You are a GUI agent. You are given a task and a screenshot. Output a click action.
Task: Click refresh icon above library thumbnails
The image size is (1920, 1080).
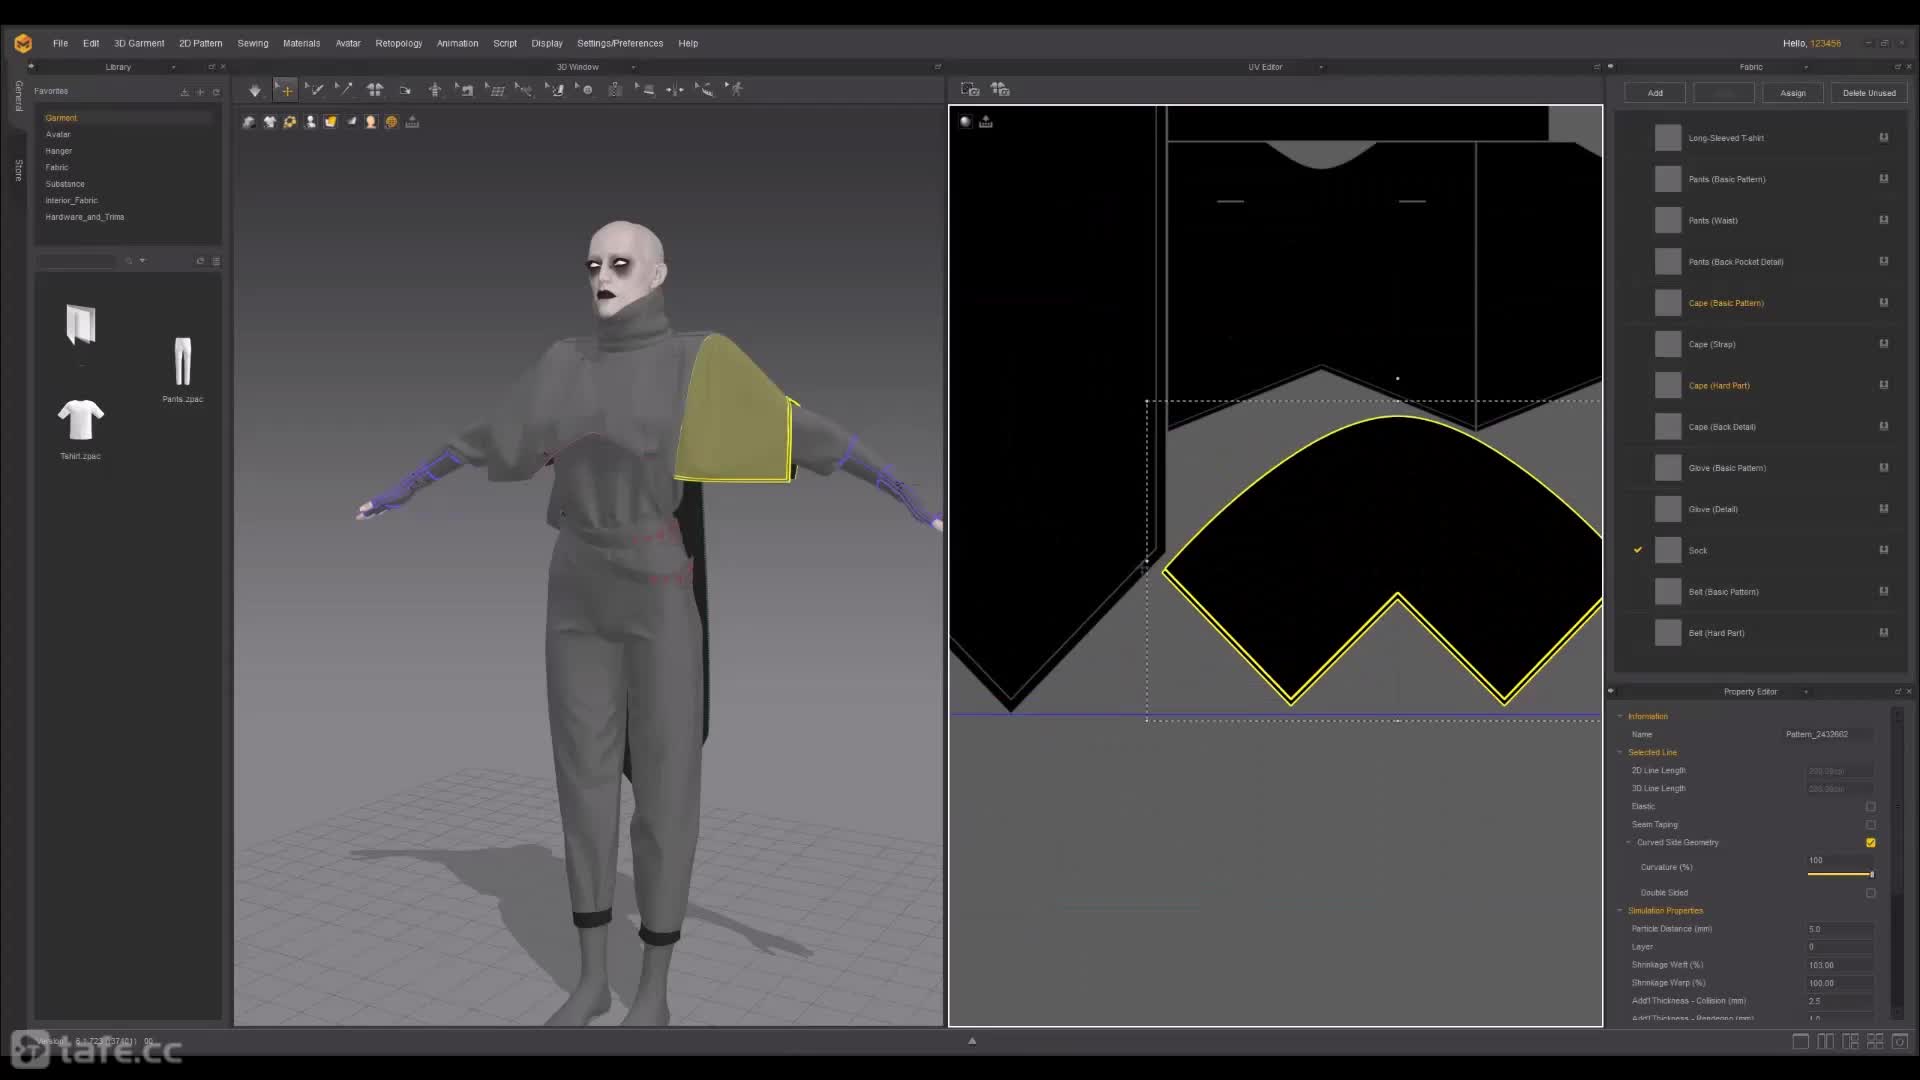pos(200,261)
